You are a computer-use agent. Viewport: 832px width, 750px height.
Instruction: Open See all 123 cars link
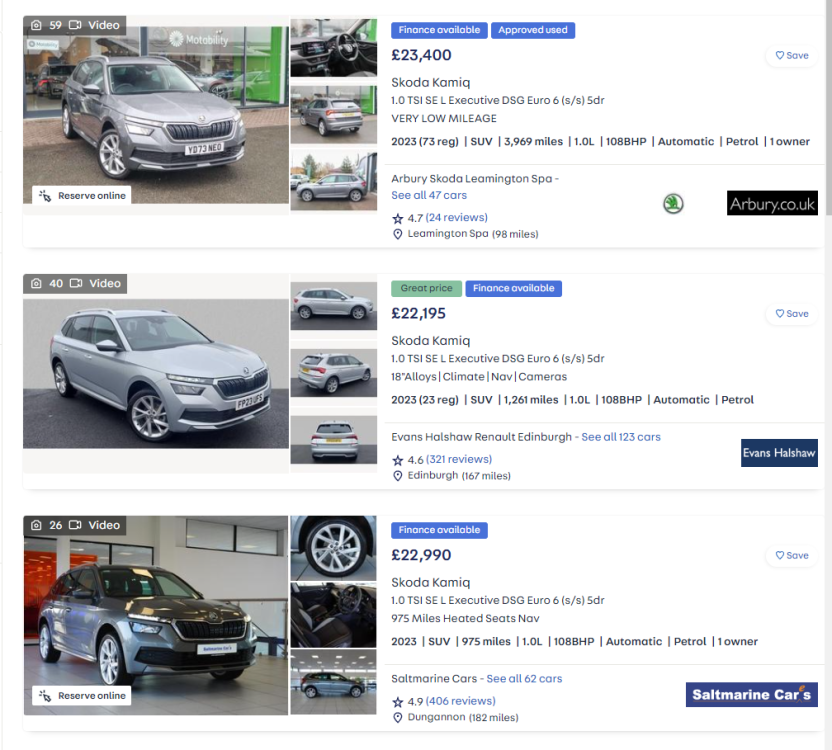click(x=621, y=437)
